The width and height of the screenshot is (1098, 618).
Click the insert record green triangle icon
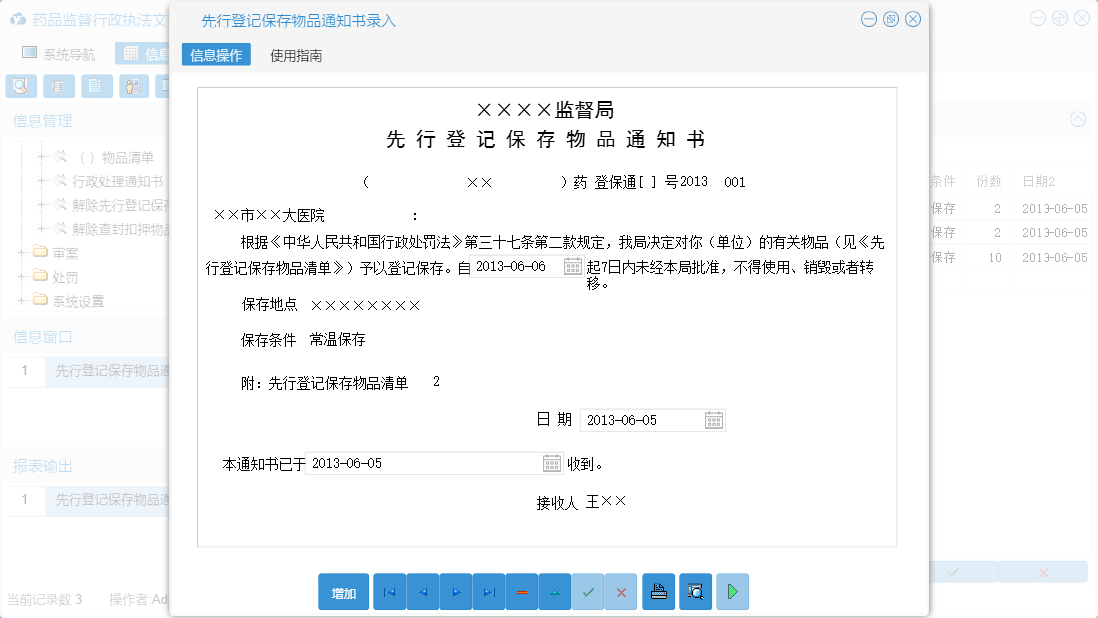coord(555,591)
